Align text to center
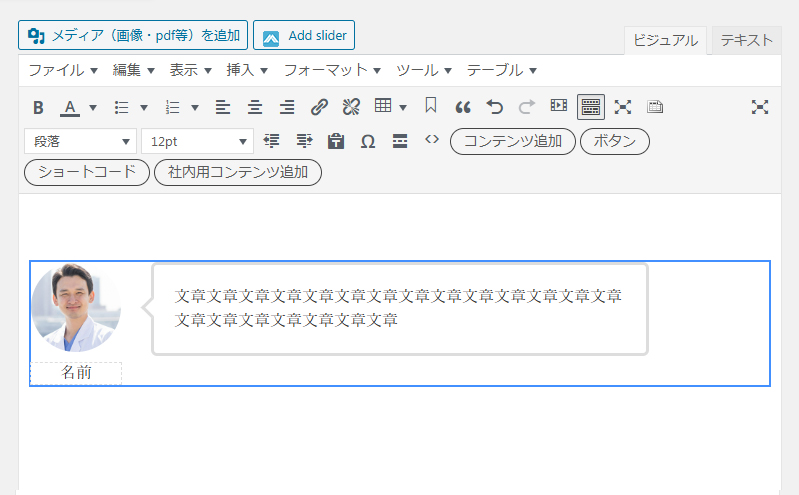This screenshot has height=495, width=799. pos(255,107)
